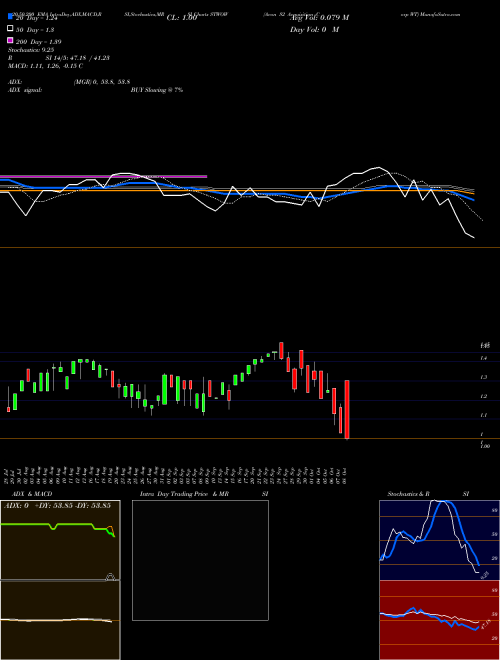Click the blue 20 Day legend square

pos(10,17)
